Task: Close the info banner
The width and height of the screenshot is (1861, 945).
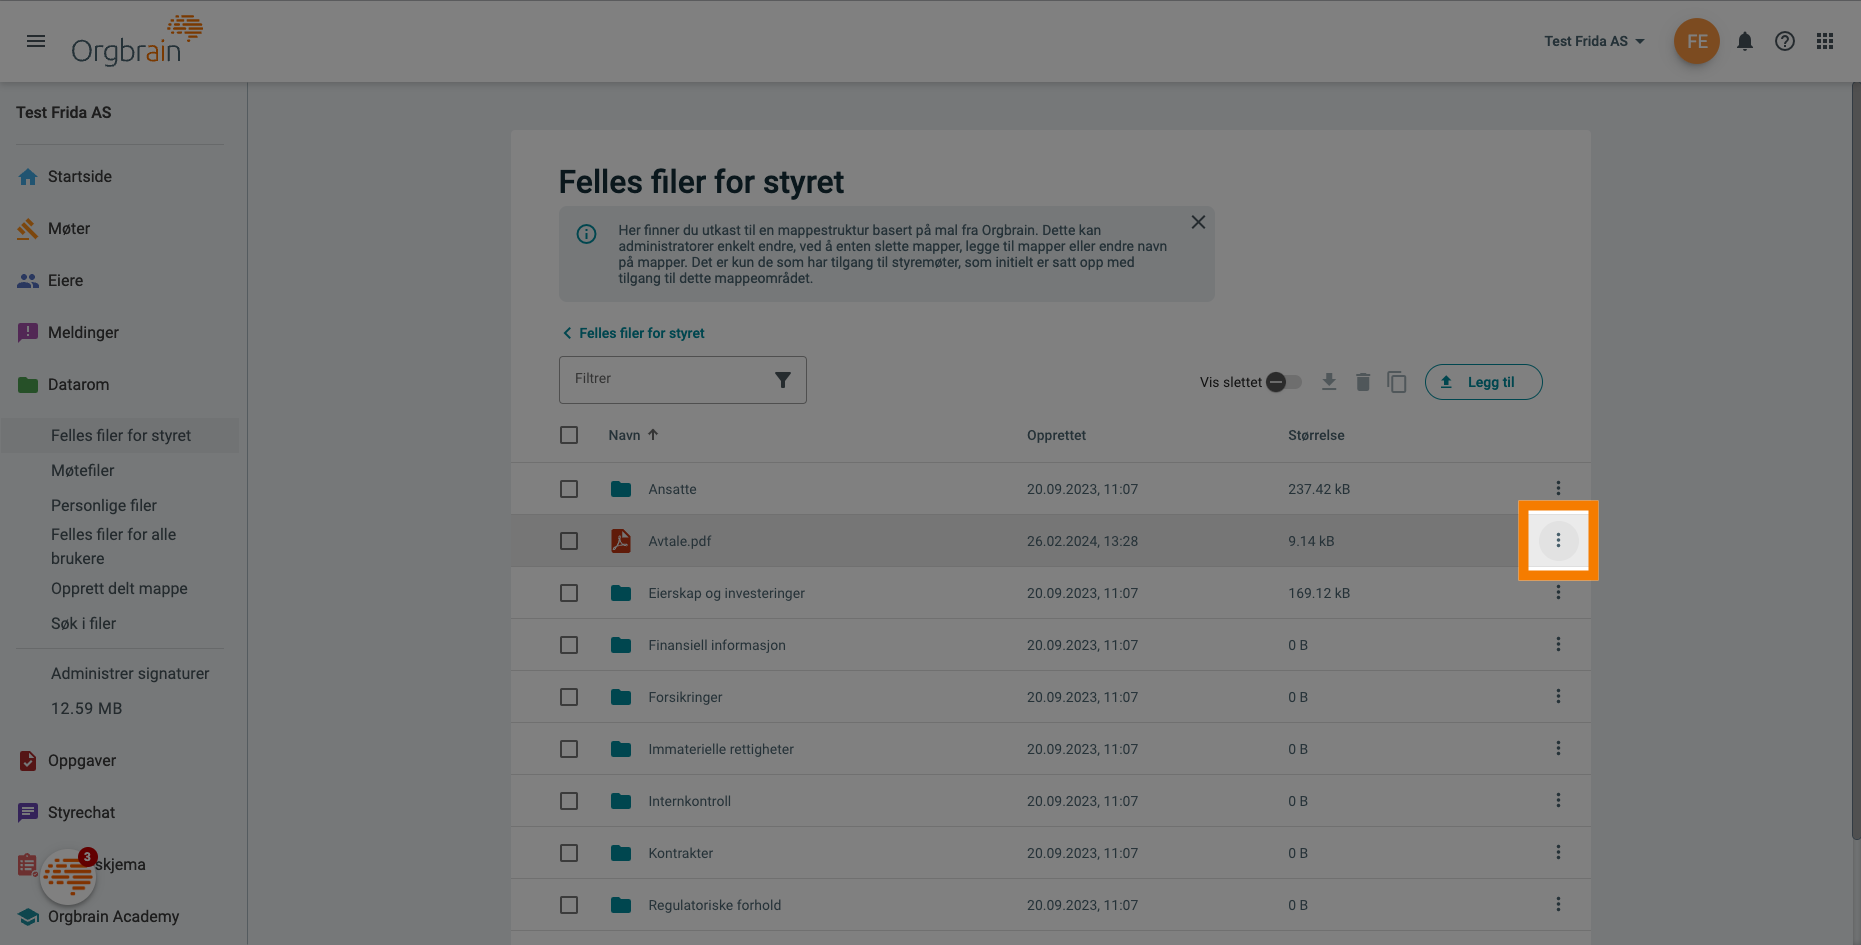Action: 1198,222
